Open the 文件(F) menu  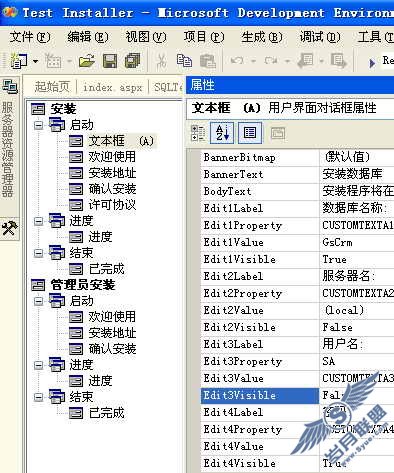click(30, 36)
